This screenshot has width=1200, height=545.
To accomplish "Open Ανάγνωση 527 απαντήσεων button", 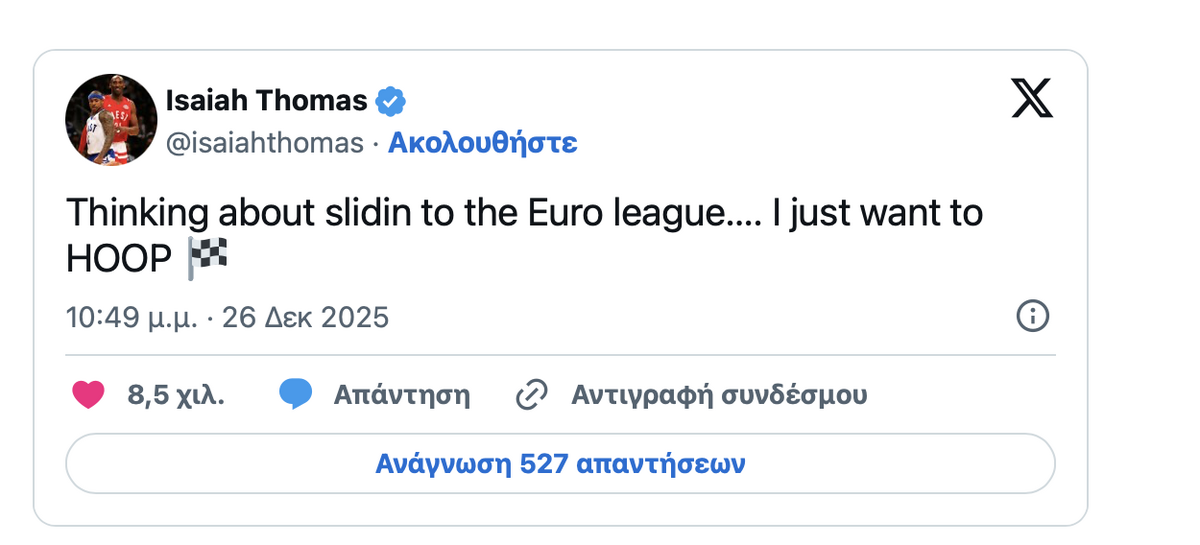I will pyautogui.click(x=560, y=464).
